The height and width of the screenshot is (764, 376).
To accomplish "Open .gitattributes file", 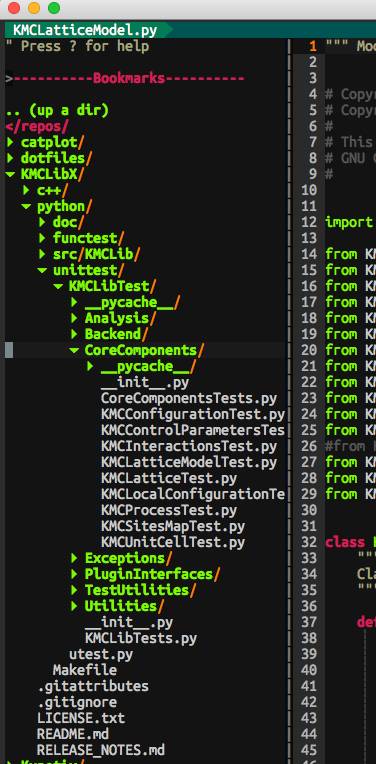I will click(x=93, y=687).
